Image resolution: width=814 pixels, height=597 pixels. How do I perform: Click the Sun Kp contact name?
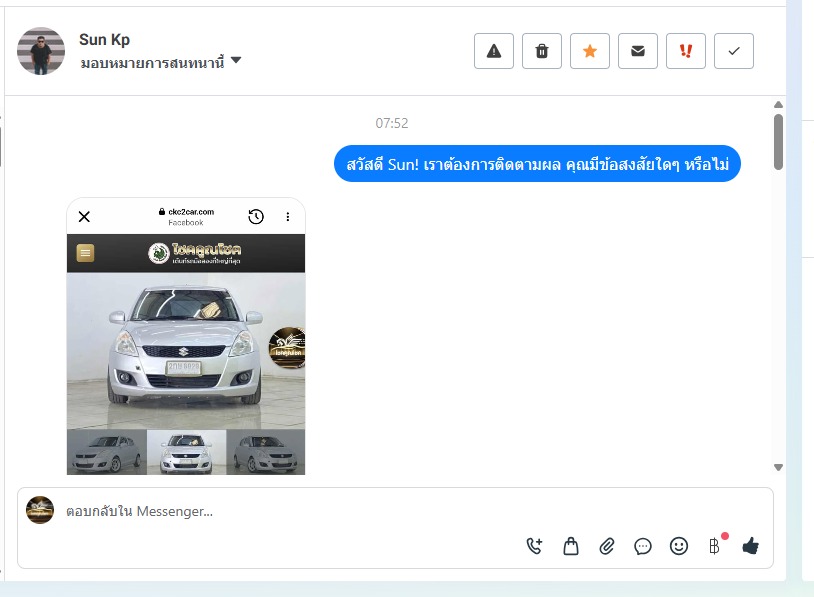point(104,40)
